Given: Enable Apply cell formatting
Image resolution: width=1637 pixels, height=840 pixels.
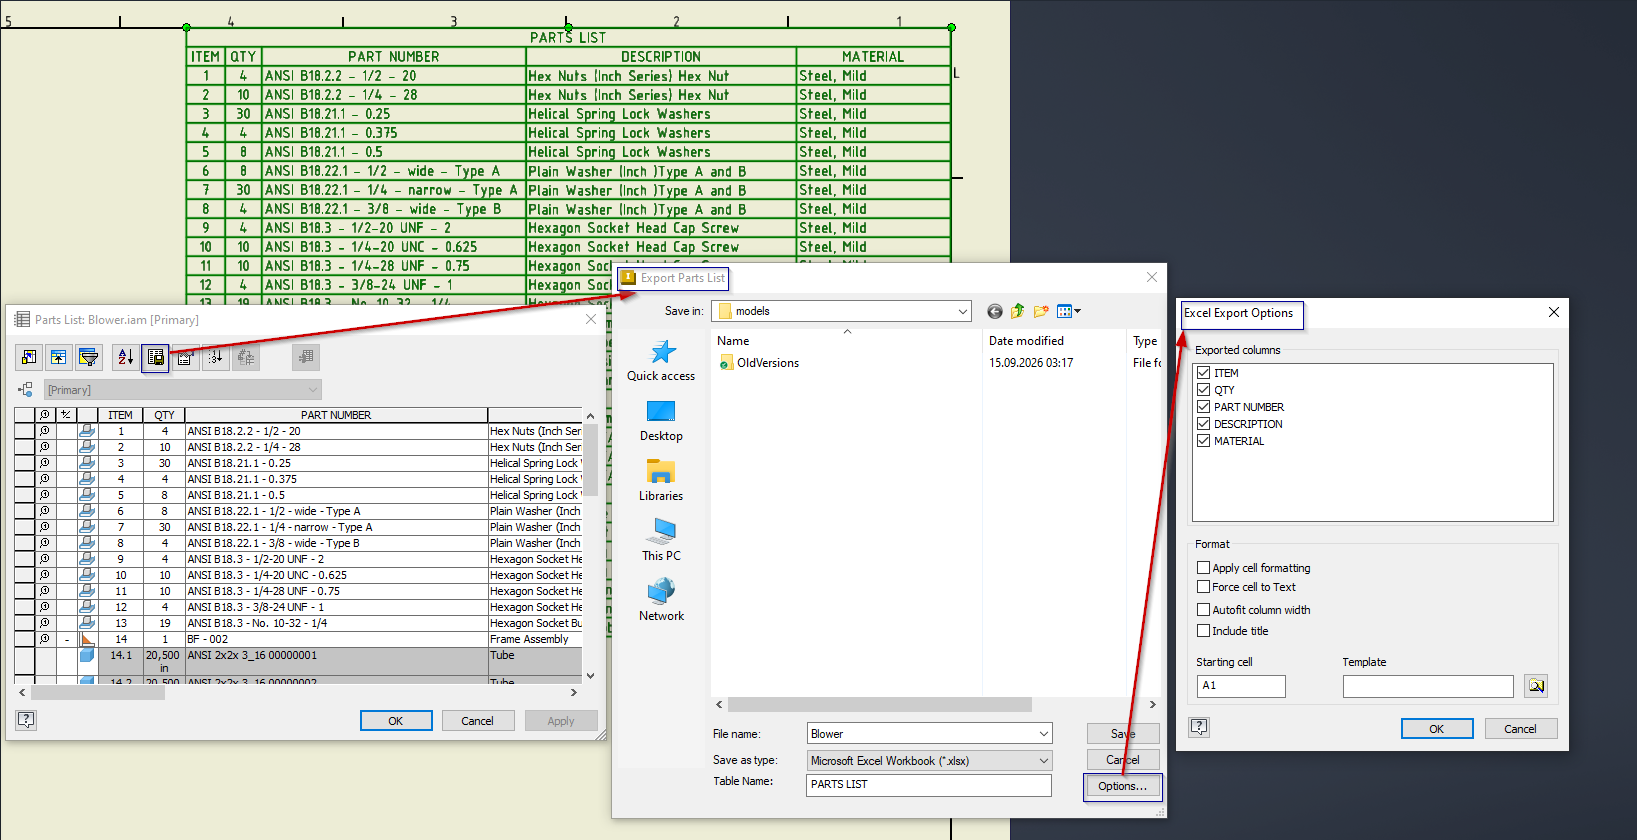Looking at the screenshot, I should pyautogui.click(x=1204, y=568).
